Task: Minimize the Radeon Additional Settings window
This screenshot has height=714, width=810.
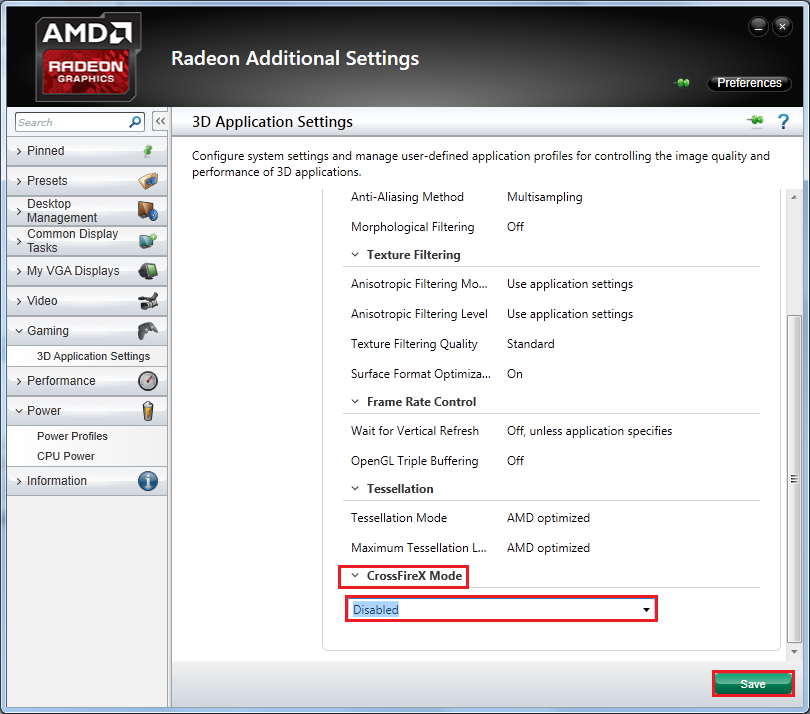Action: 758,27
